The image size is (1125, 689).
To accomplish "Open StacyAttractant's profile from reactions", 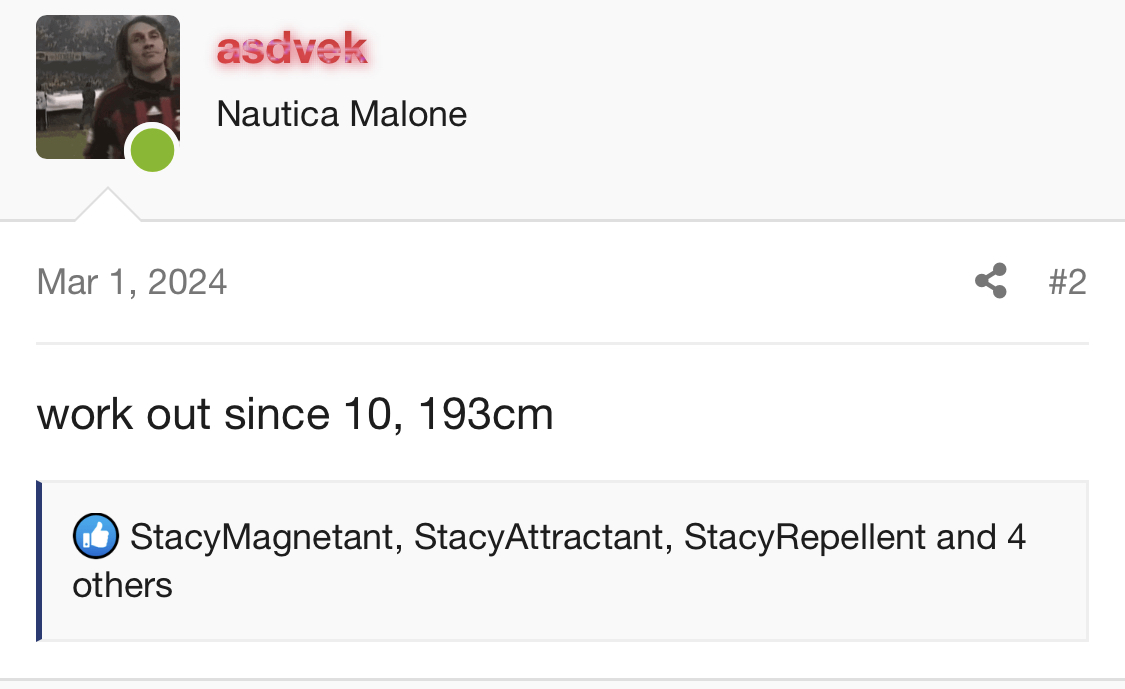I will [x=539, y=537].
